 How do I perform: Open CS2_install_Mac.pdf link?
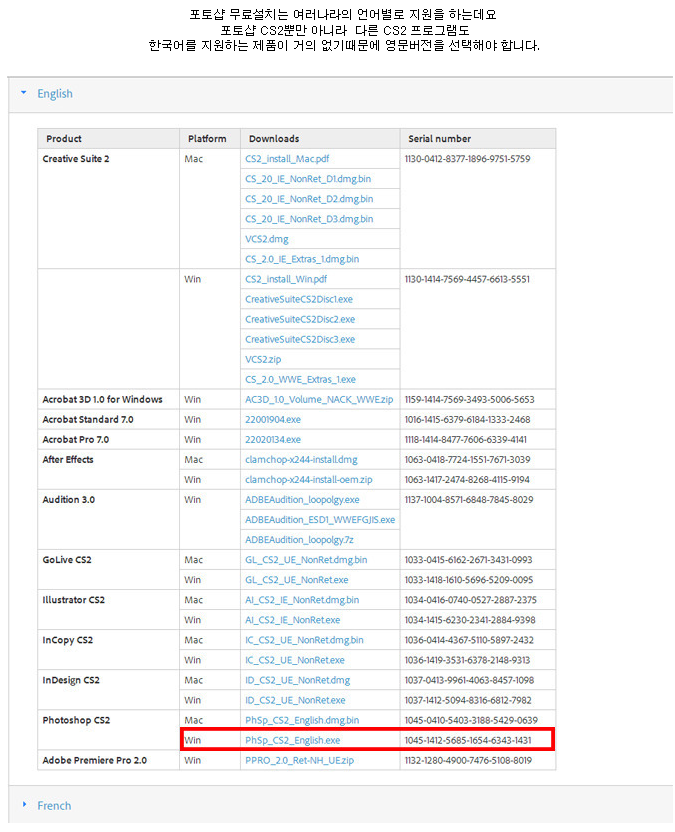pos(287,159)
